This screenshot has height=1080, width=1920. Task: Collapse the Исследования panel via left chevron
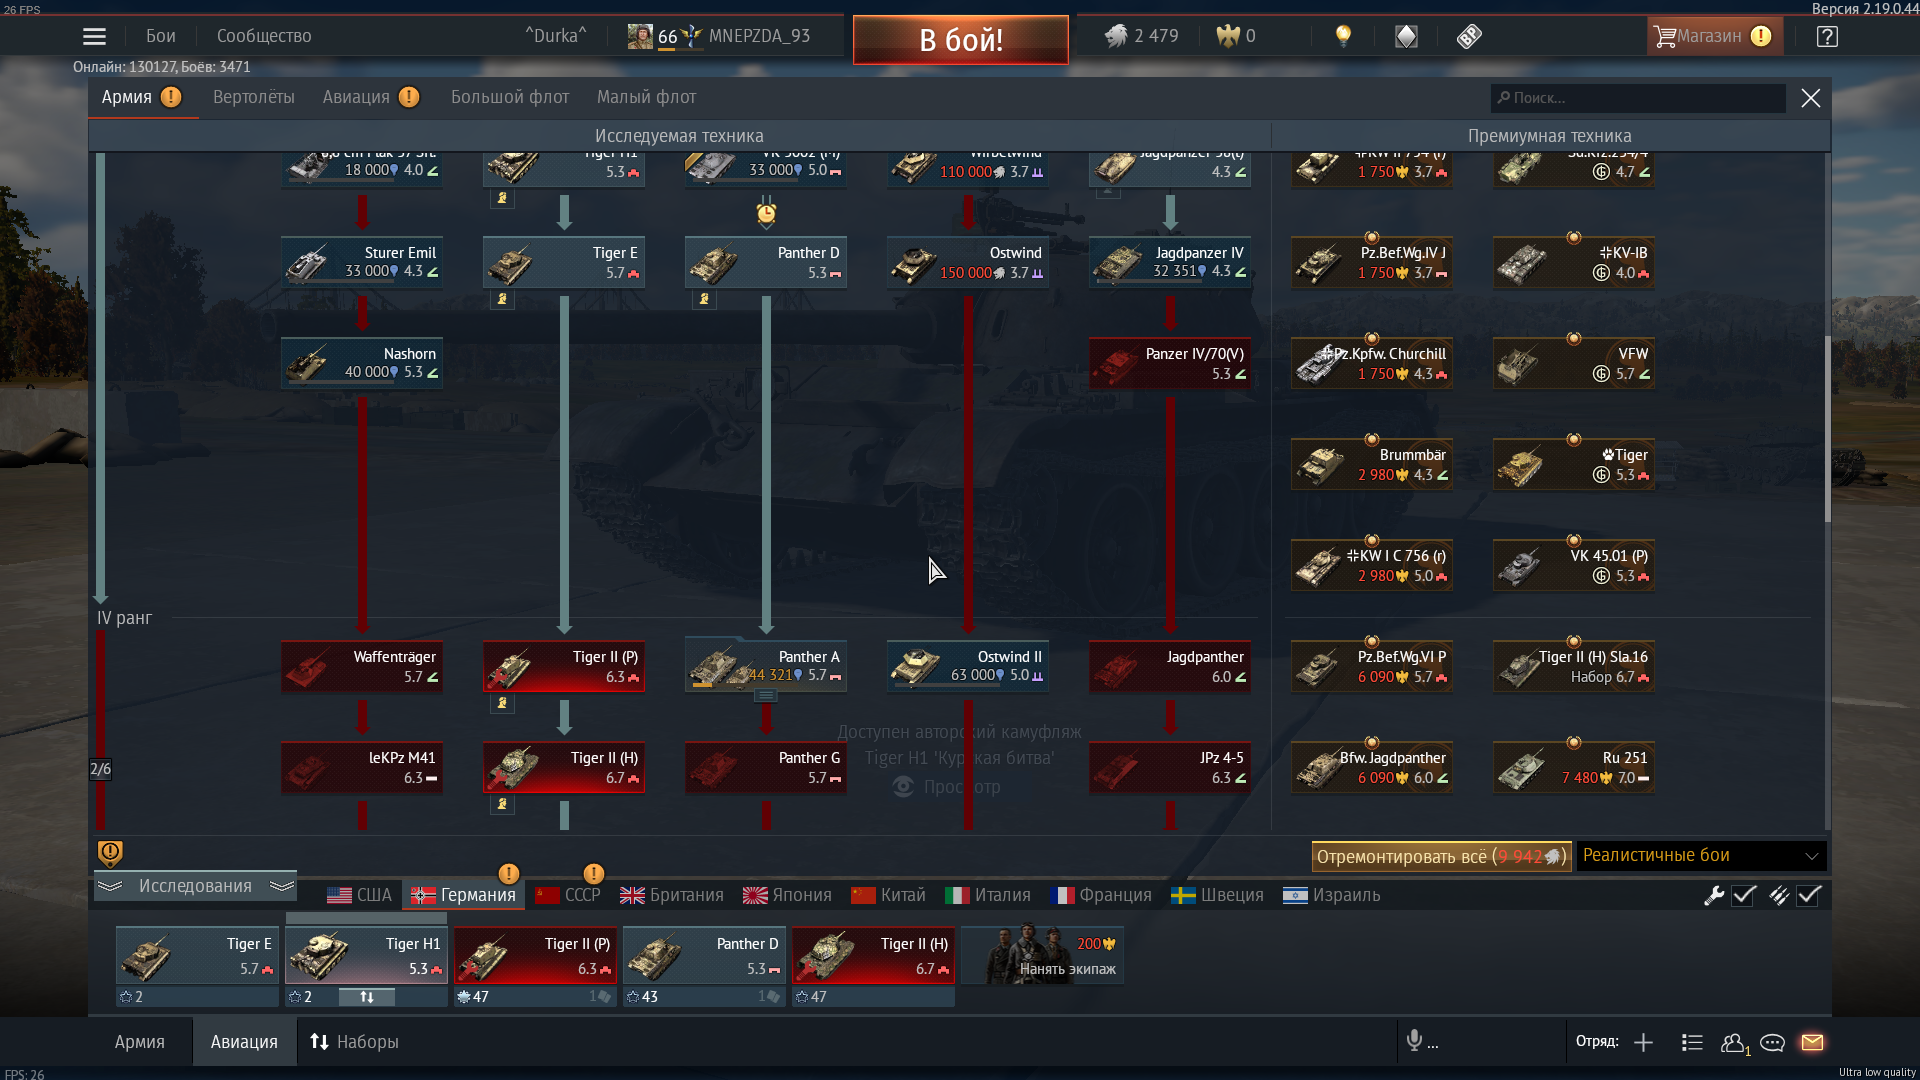click(x=110, y=886)
